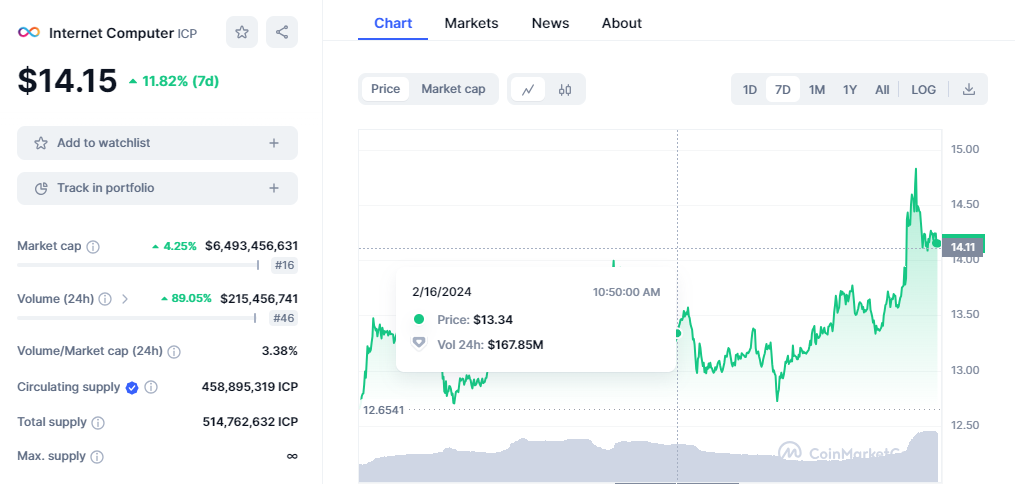Click the #16 market cap rank badge
The image size is (1015, 484).
pyautogui.click(x=284, y=265)
